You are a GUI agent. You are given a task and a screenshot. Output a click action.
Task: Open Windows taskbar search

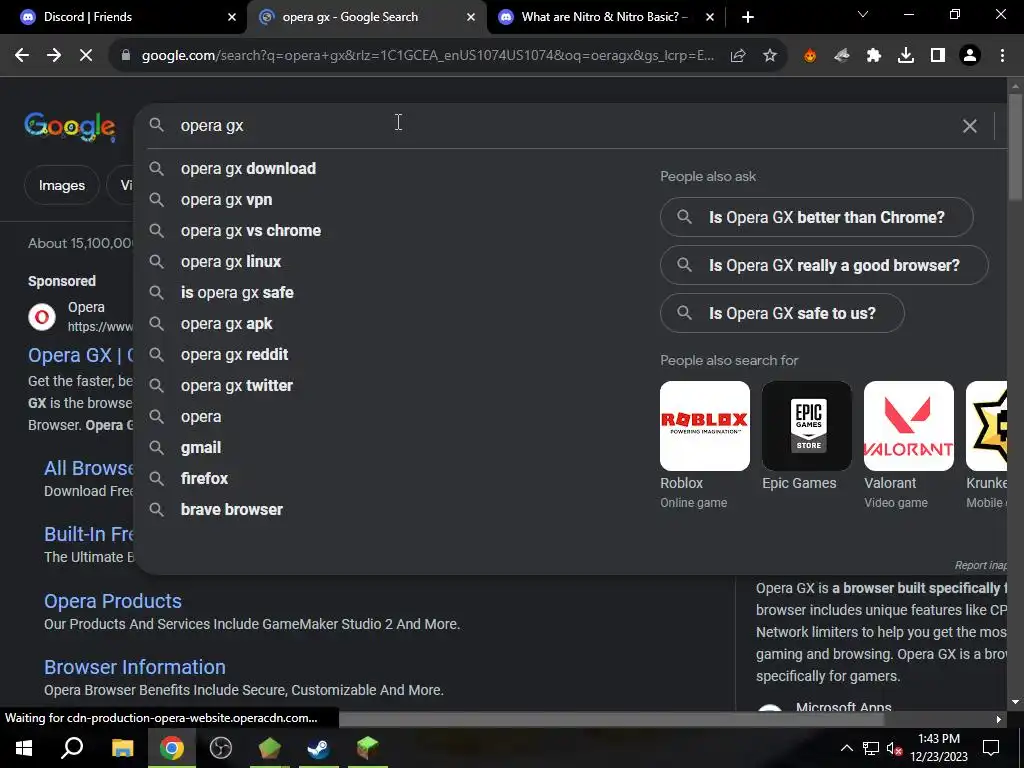coord(72,748)
